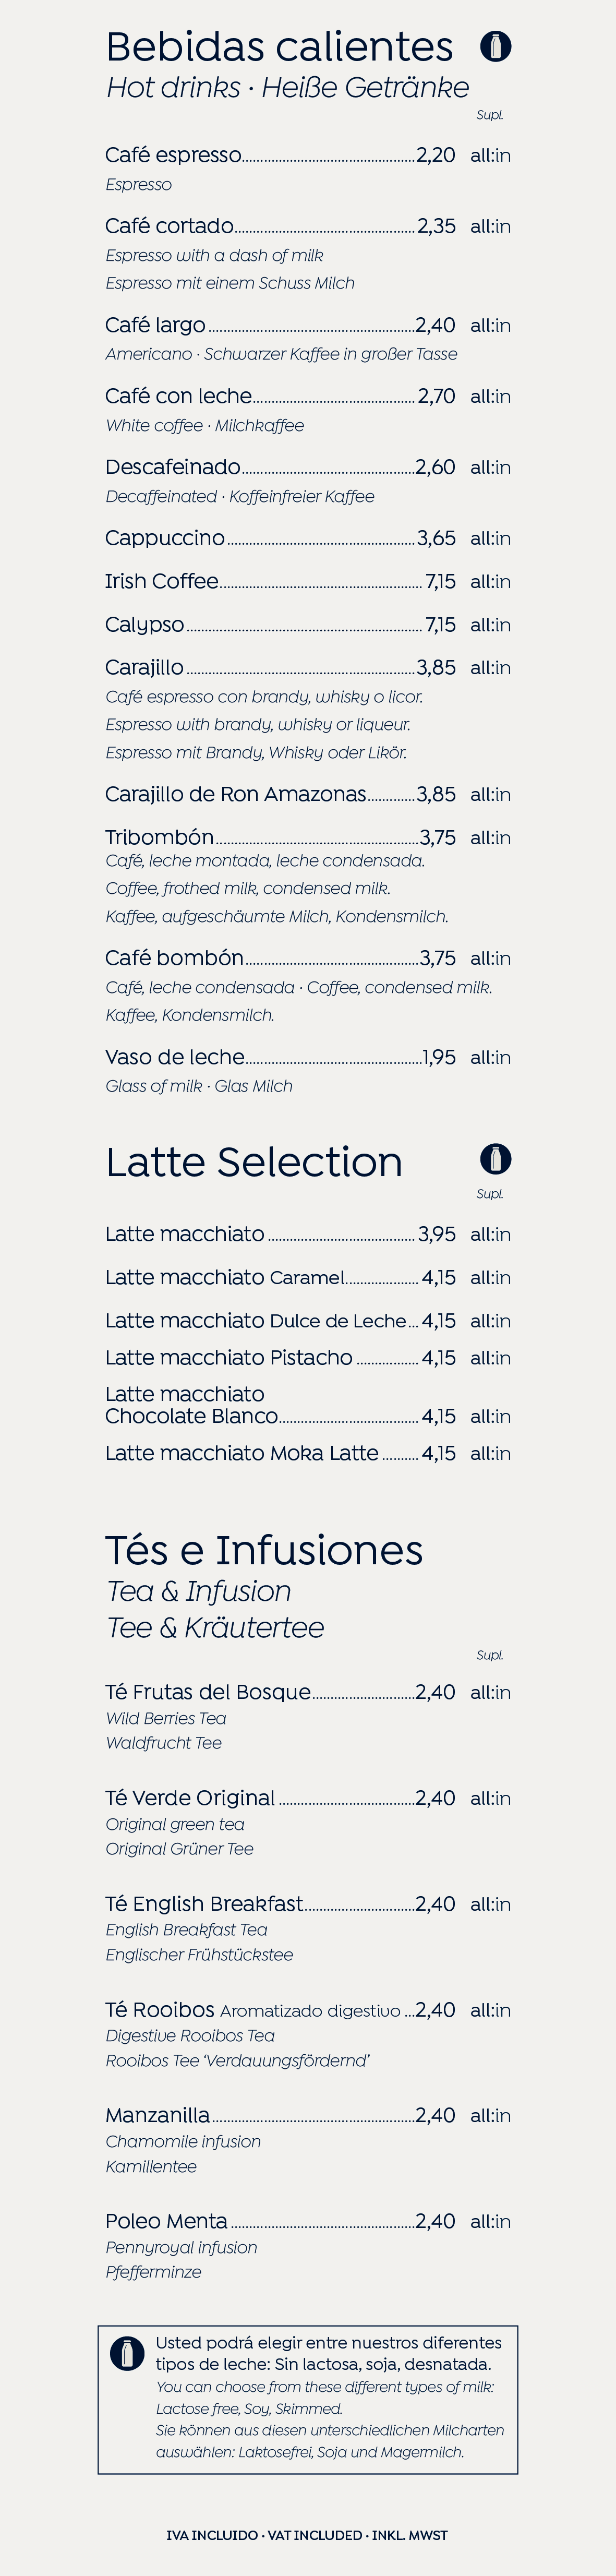This screenshot has height=2576, width=616.
Task: Choose the Manzanilla infusion
Action: pos(158,2115)
